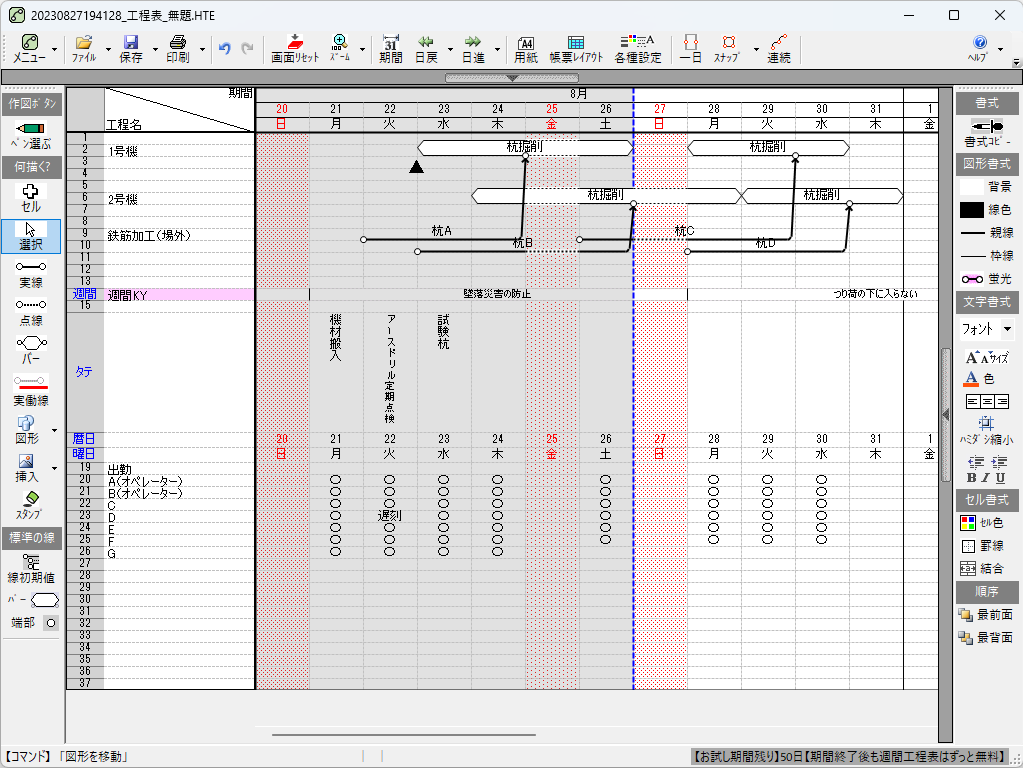Viewport: 1023px width, 768px height.
Task: Click the ファイル folder icon
Action: coord(84,48)
